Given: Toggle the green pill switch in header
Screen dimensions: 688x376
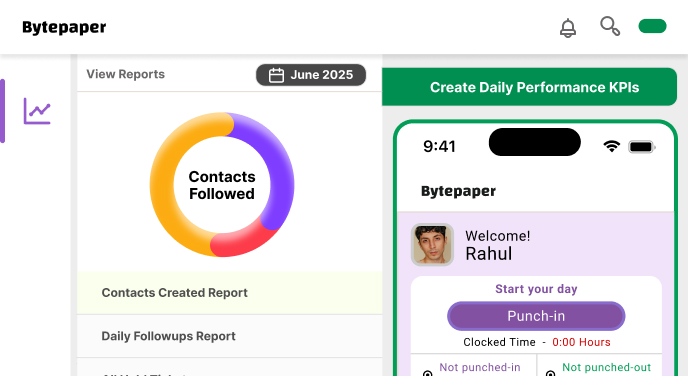Looking at the screenshot, I should [652, 26].
